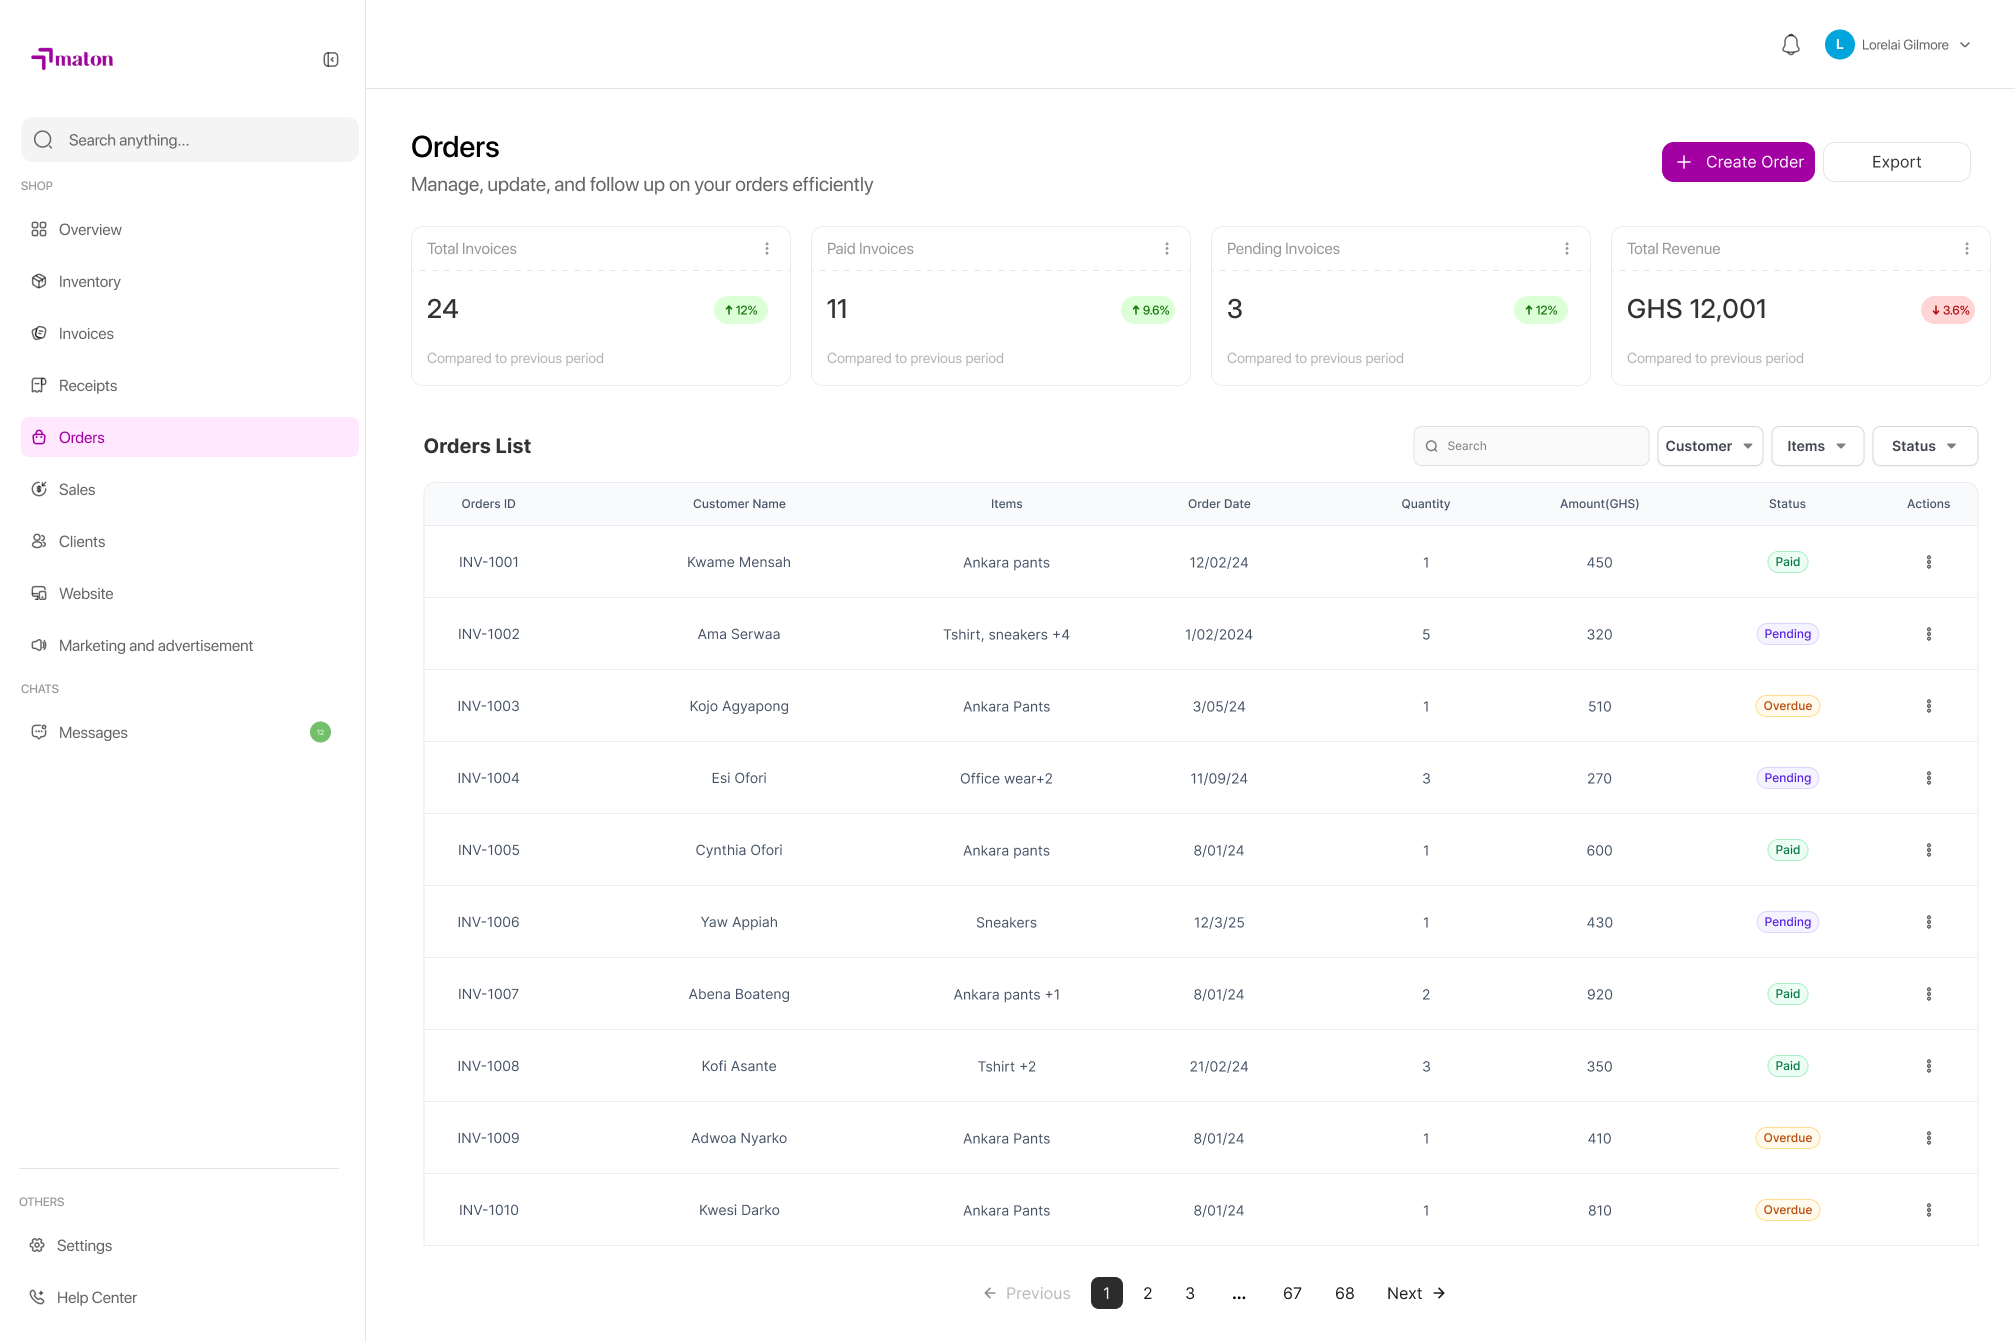Viewport: 2015px width, 1342px height.
Task: Expand the Items filter dropdown
Action: click(1817, 446)
